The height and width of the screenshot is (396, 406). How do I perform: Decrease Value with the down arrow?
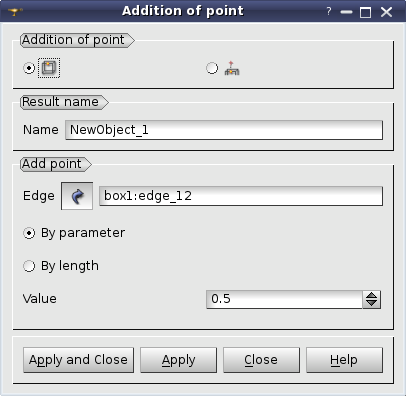pyautogui.click(x=371, y=303)
